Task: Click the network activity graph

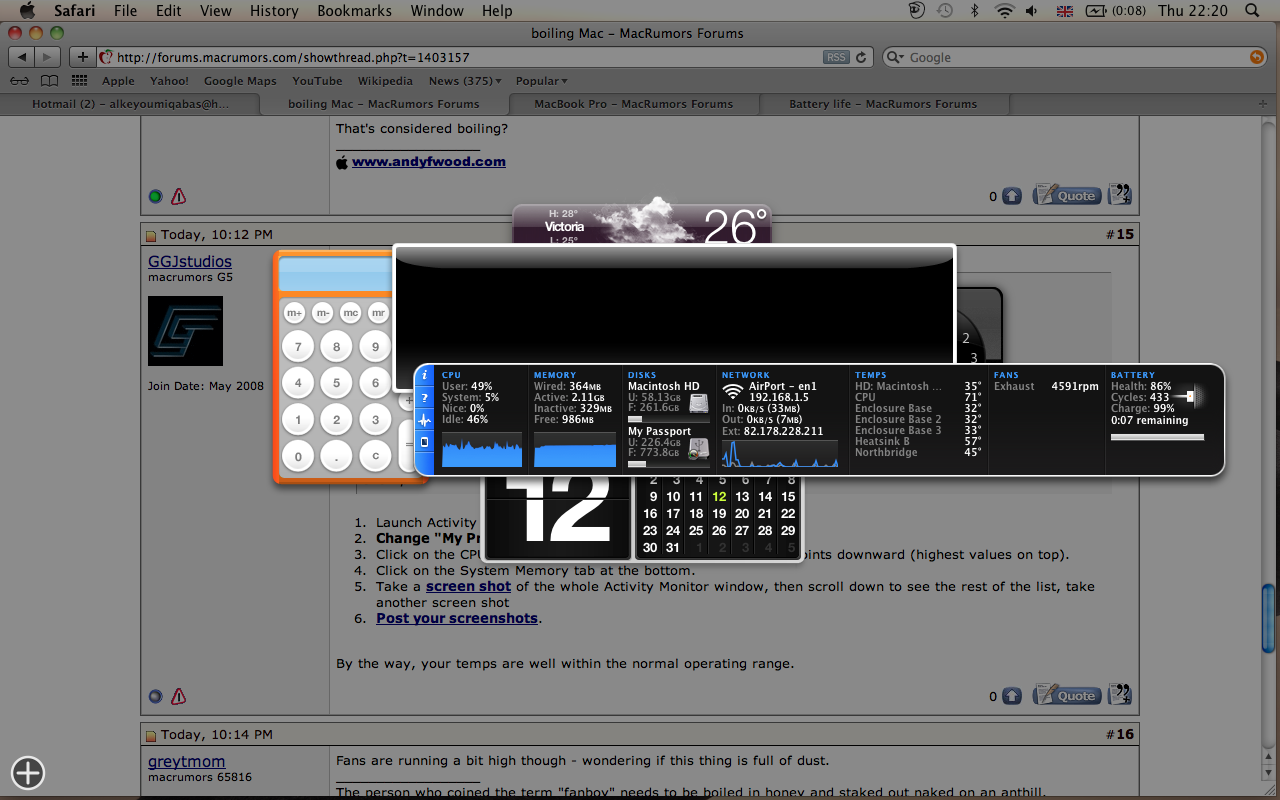Action: point(780,453)
